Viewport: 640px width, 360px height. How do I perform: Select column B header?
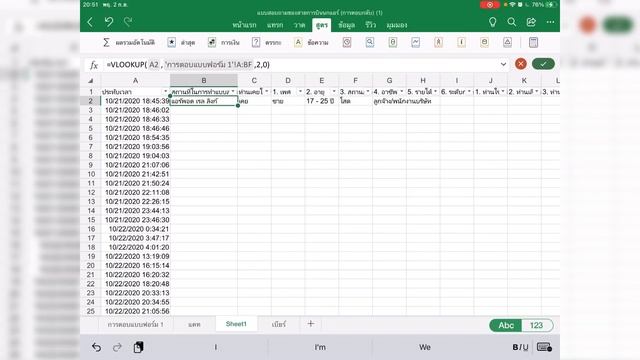point(204,80)
